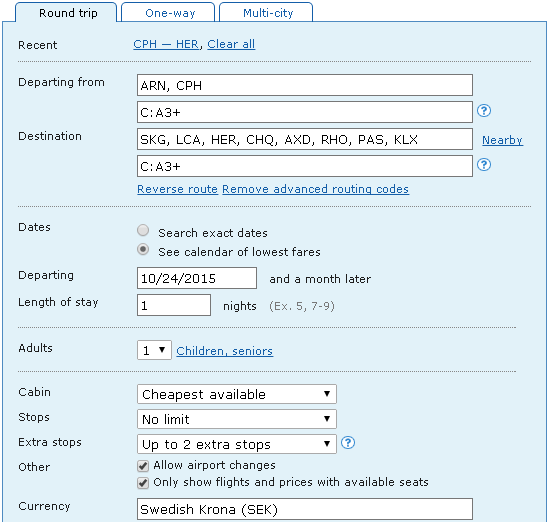Open the Stops dropdown showing No limit
This screenshot has height=522, width=553.
pos(237,419)
